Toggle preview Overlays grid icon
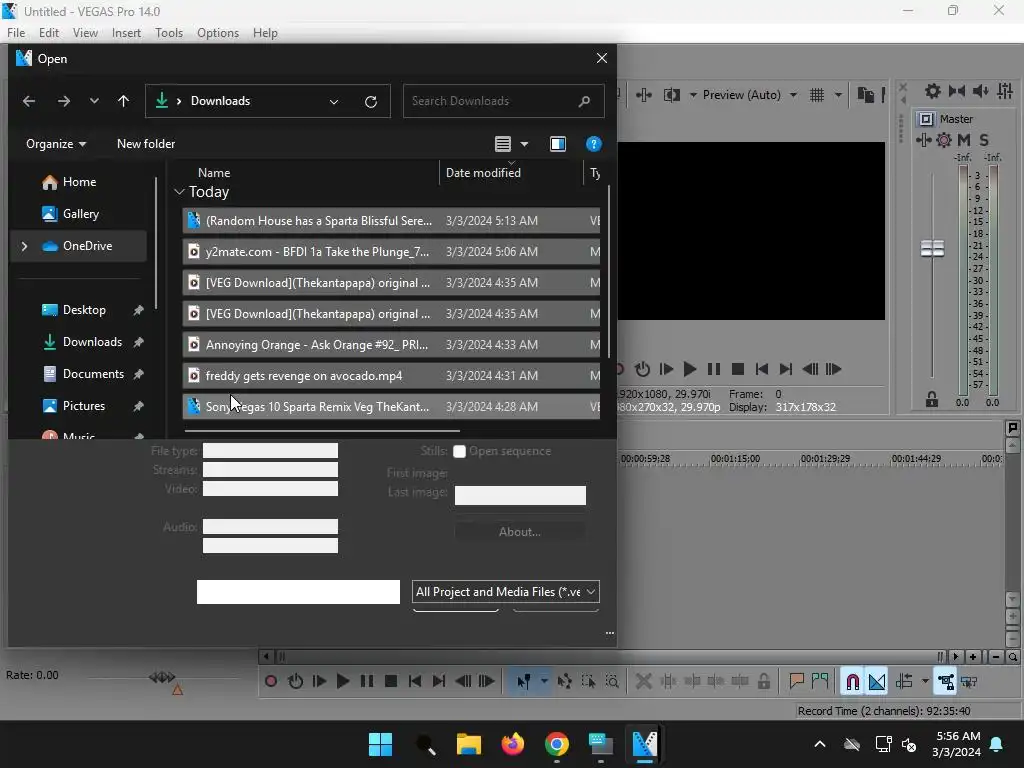1024x768 pixels. [817, 95]
